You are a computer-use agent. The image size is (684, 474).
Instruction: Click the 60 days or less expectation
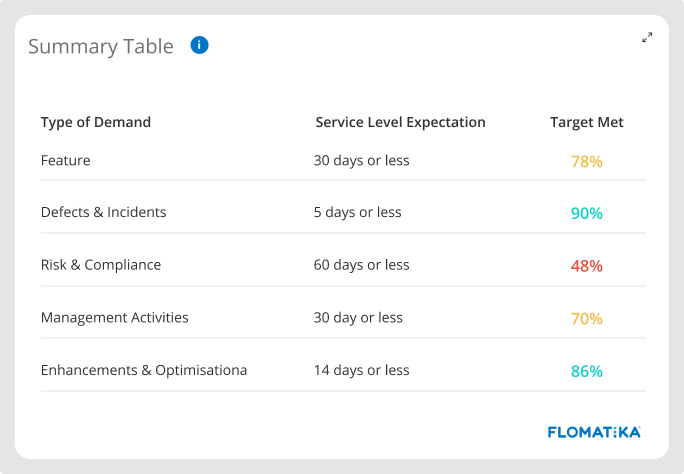click(x=361, y=265)
